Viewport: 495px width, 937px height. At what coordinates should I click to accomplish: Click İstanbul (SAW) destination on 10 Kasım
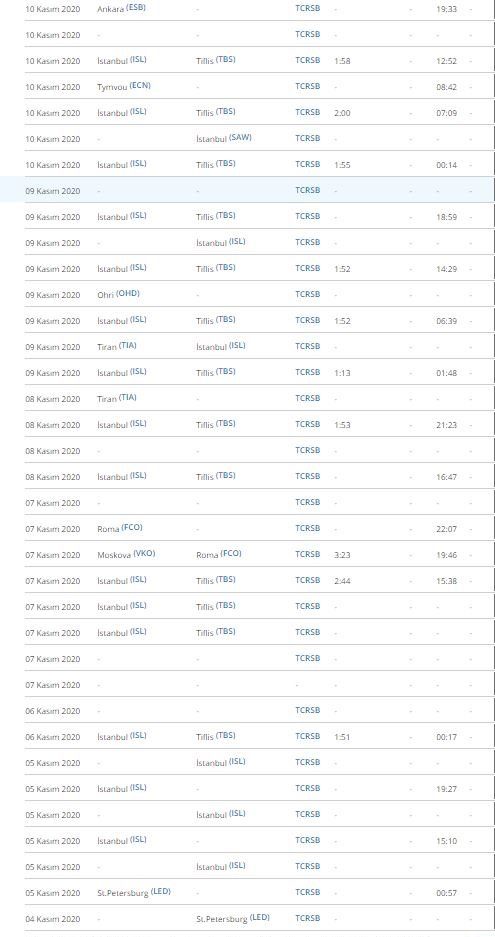point(224,138)
